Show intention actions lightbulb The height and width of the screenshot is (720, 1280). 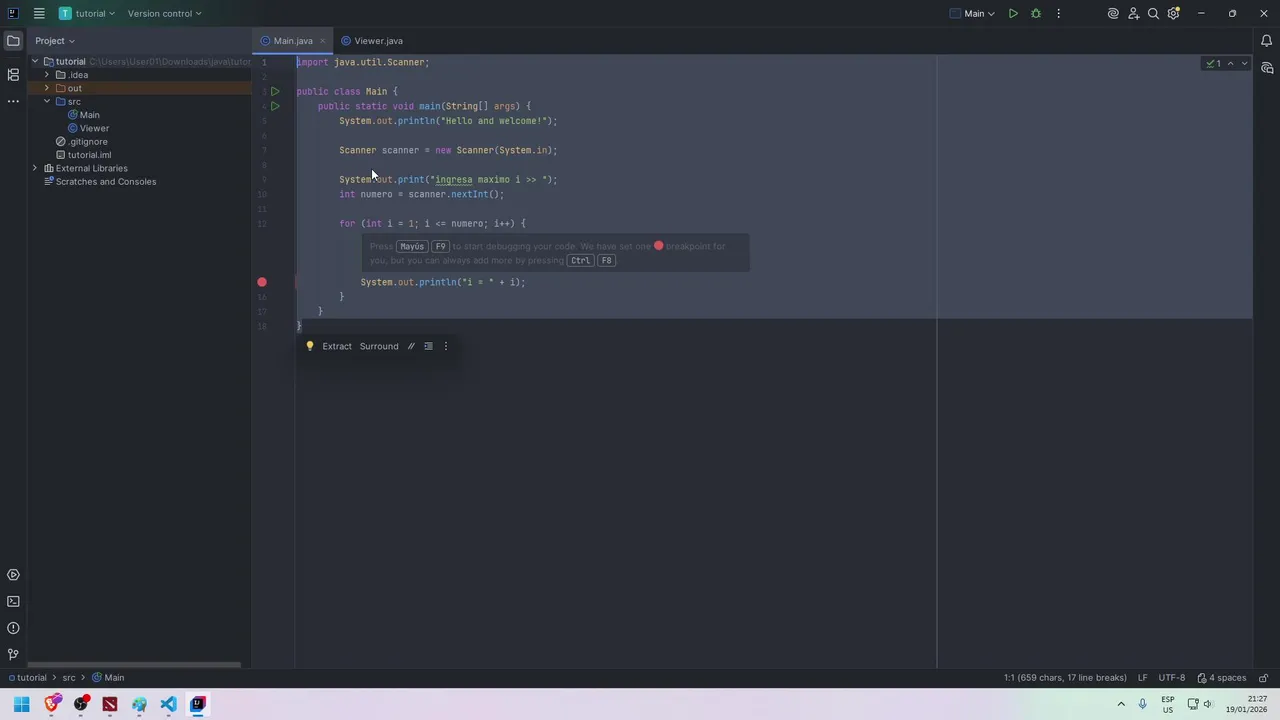tap(310, 346)
